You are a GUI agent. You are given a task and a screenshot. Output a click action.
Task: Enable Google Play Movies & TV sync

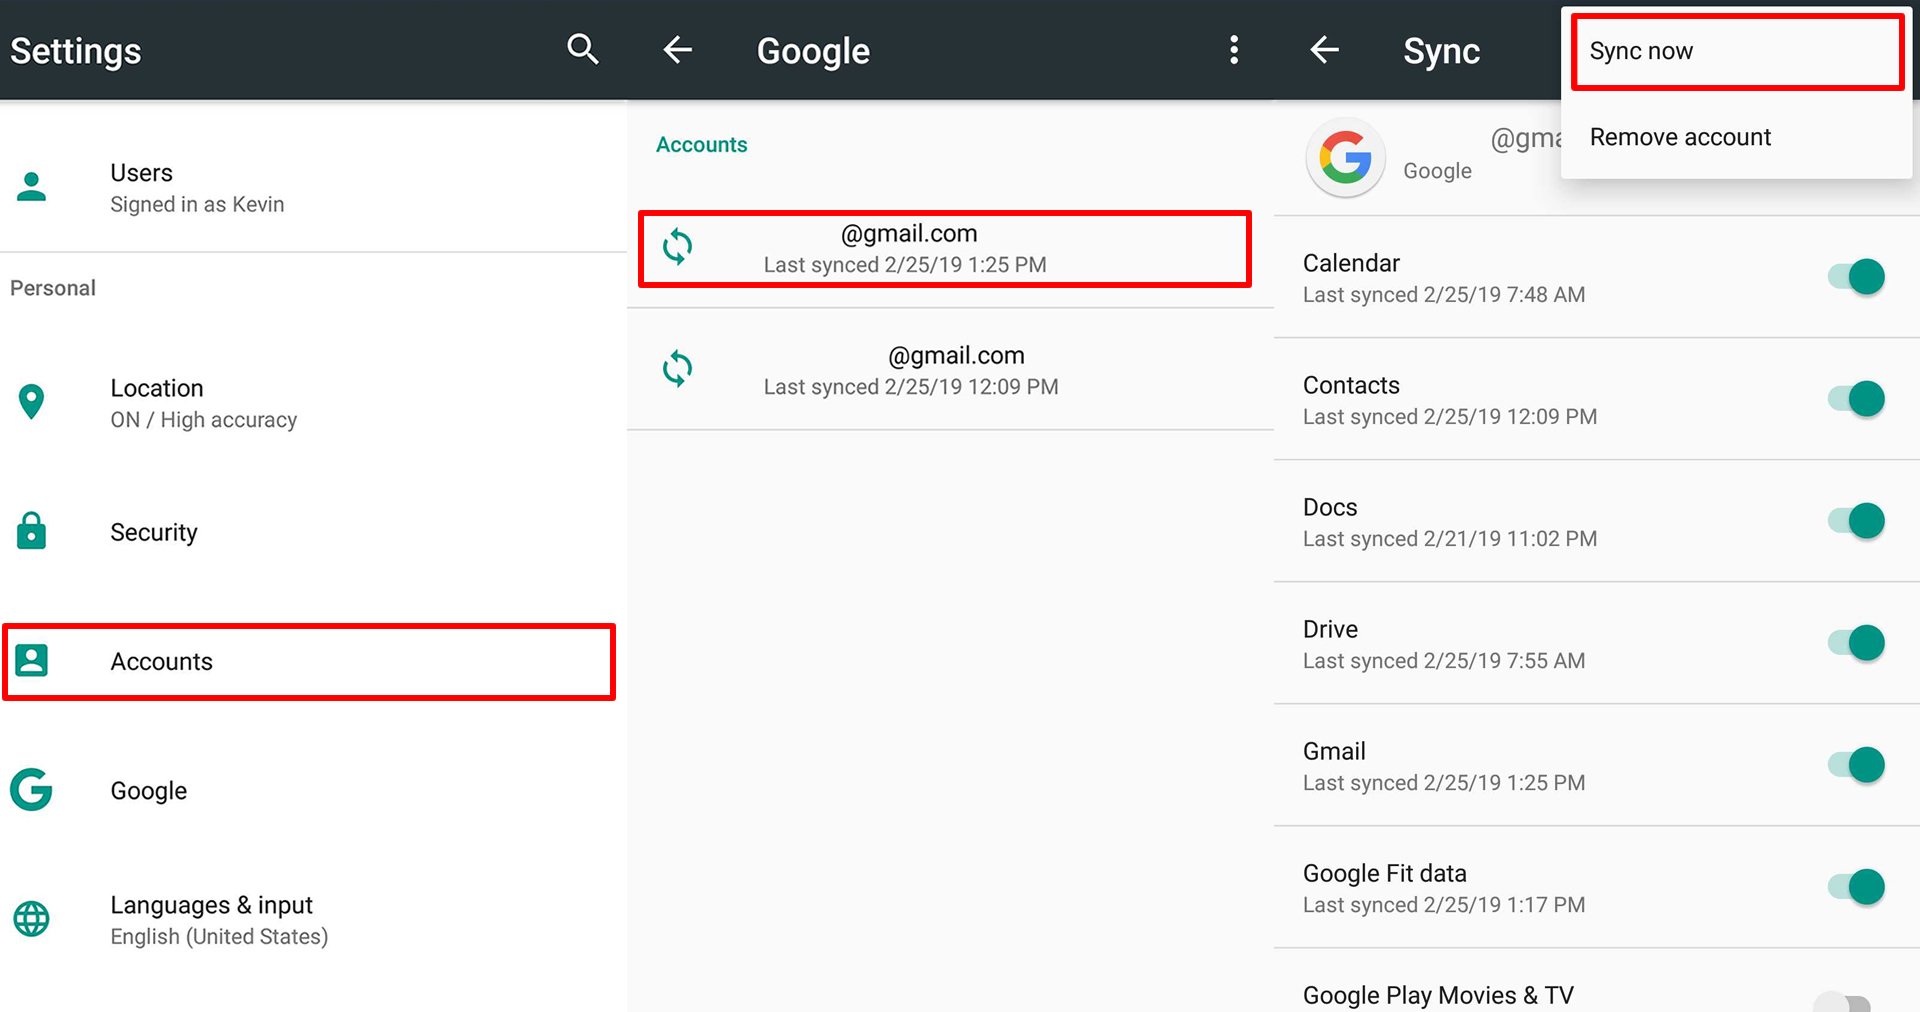coord(1843,1002)
